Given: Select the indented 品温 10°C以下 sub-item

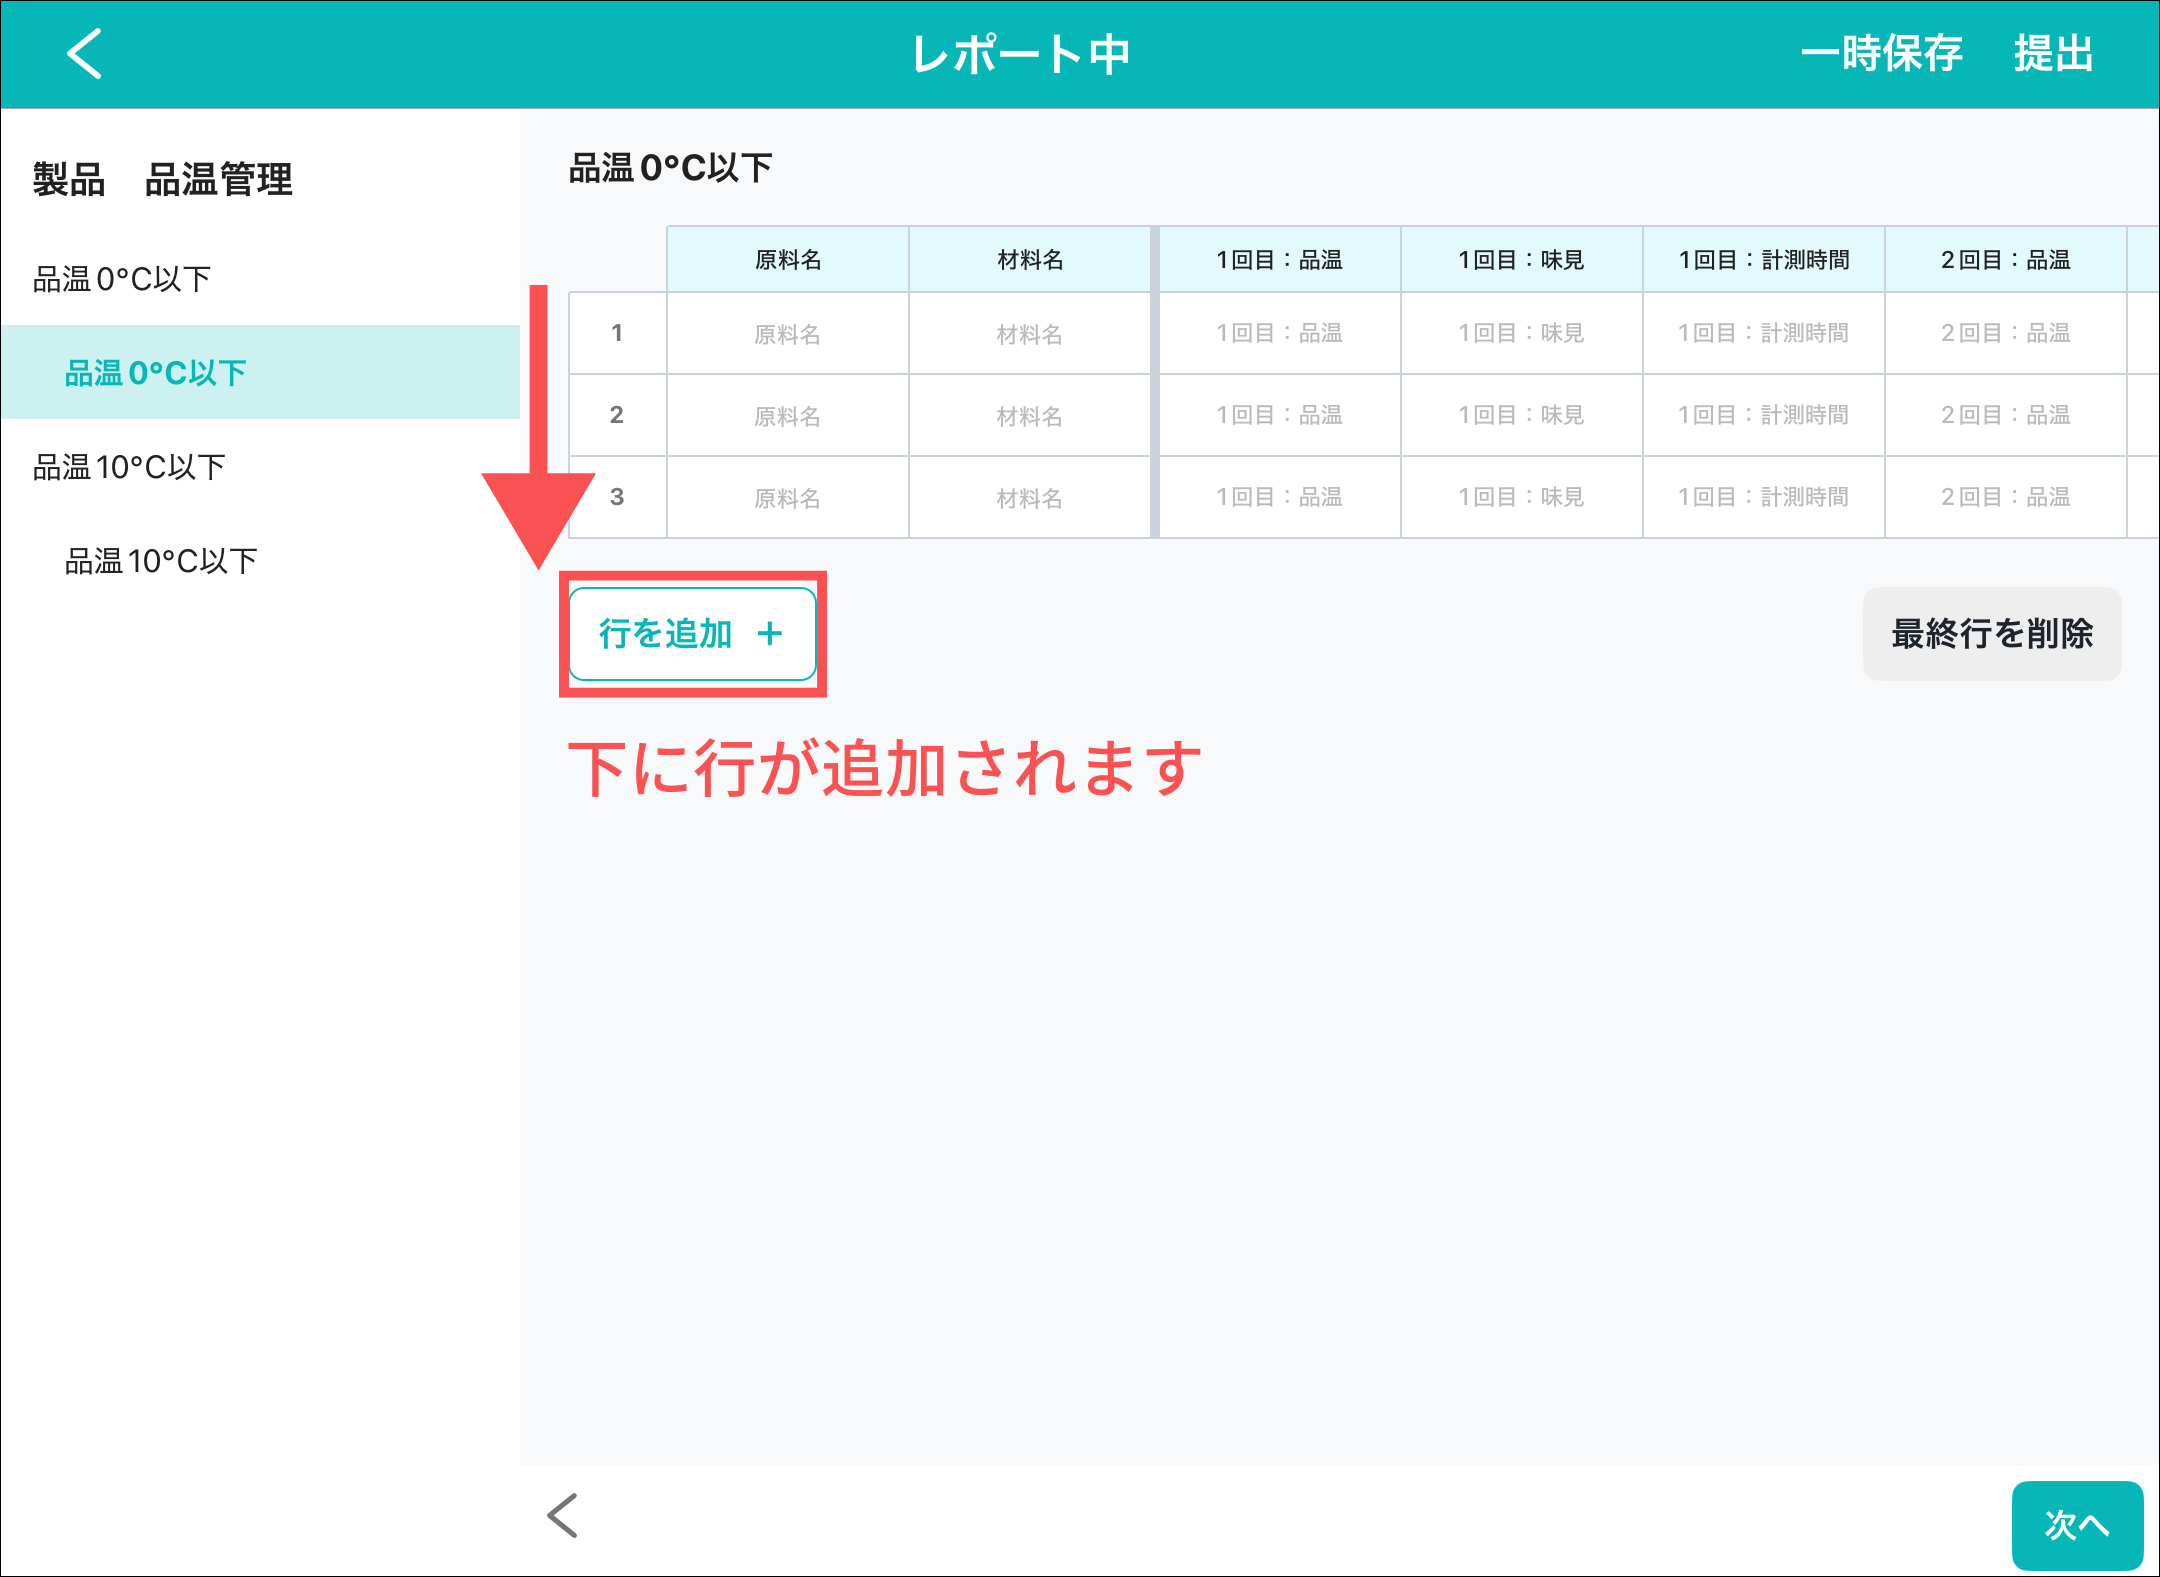Looking at the screenshot, I should (161, 561).
